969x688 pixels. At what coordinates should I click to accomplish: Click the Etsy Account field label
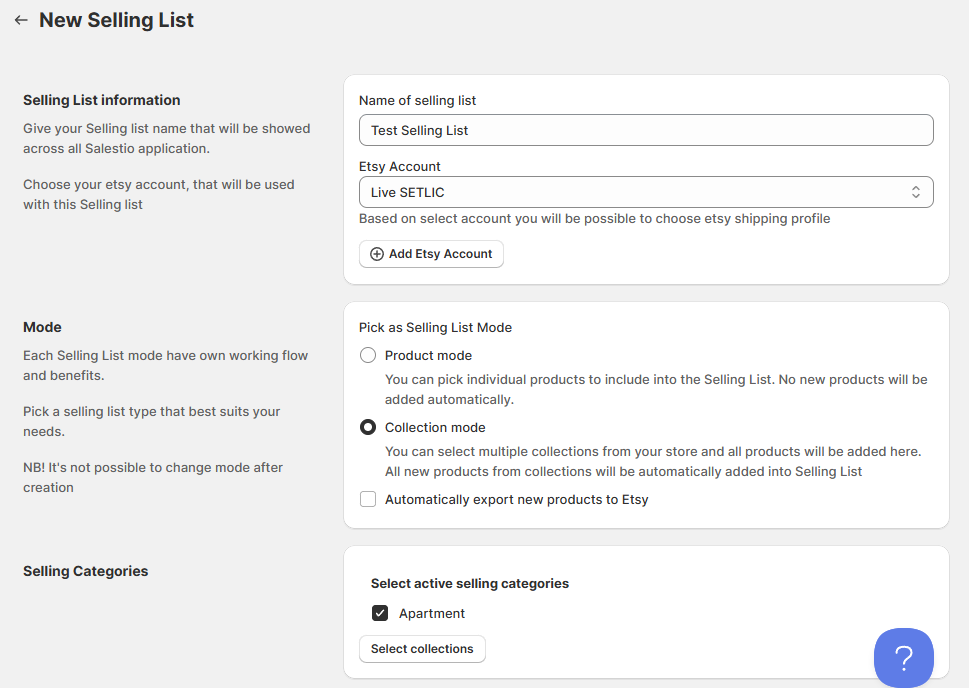click(399, 167)
